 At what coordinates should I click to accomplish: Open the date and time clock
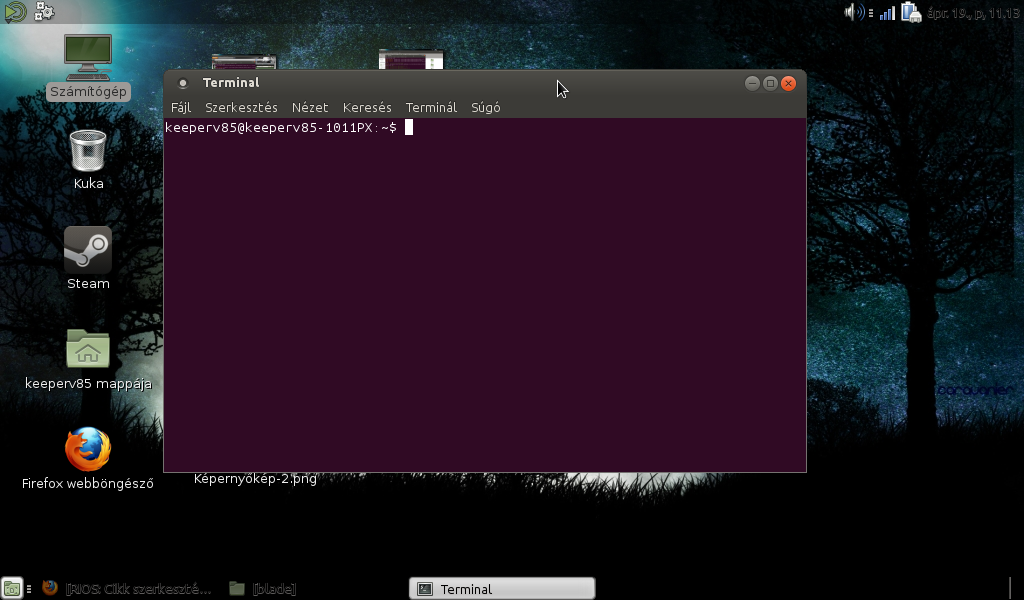(x=973, y=13)
